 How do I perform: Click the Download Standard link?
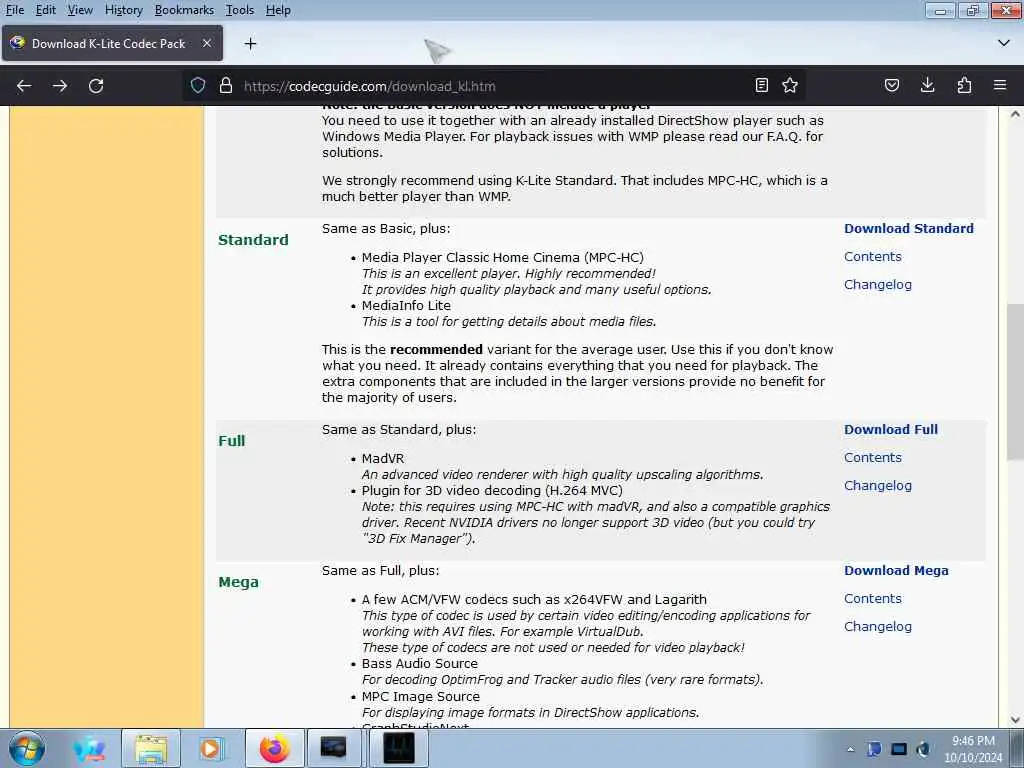click(x=908, y=229)
